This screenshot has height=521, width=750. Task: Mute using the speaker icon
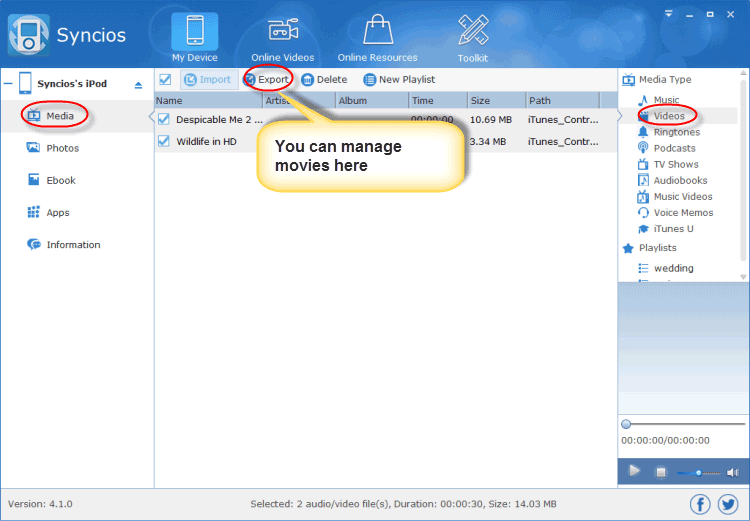click(732, 473)
